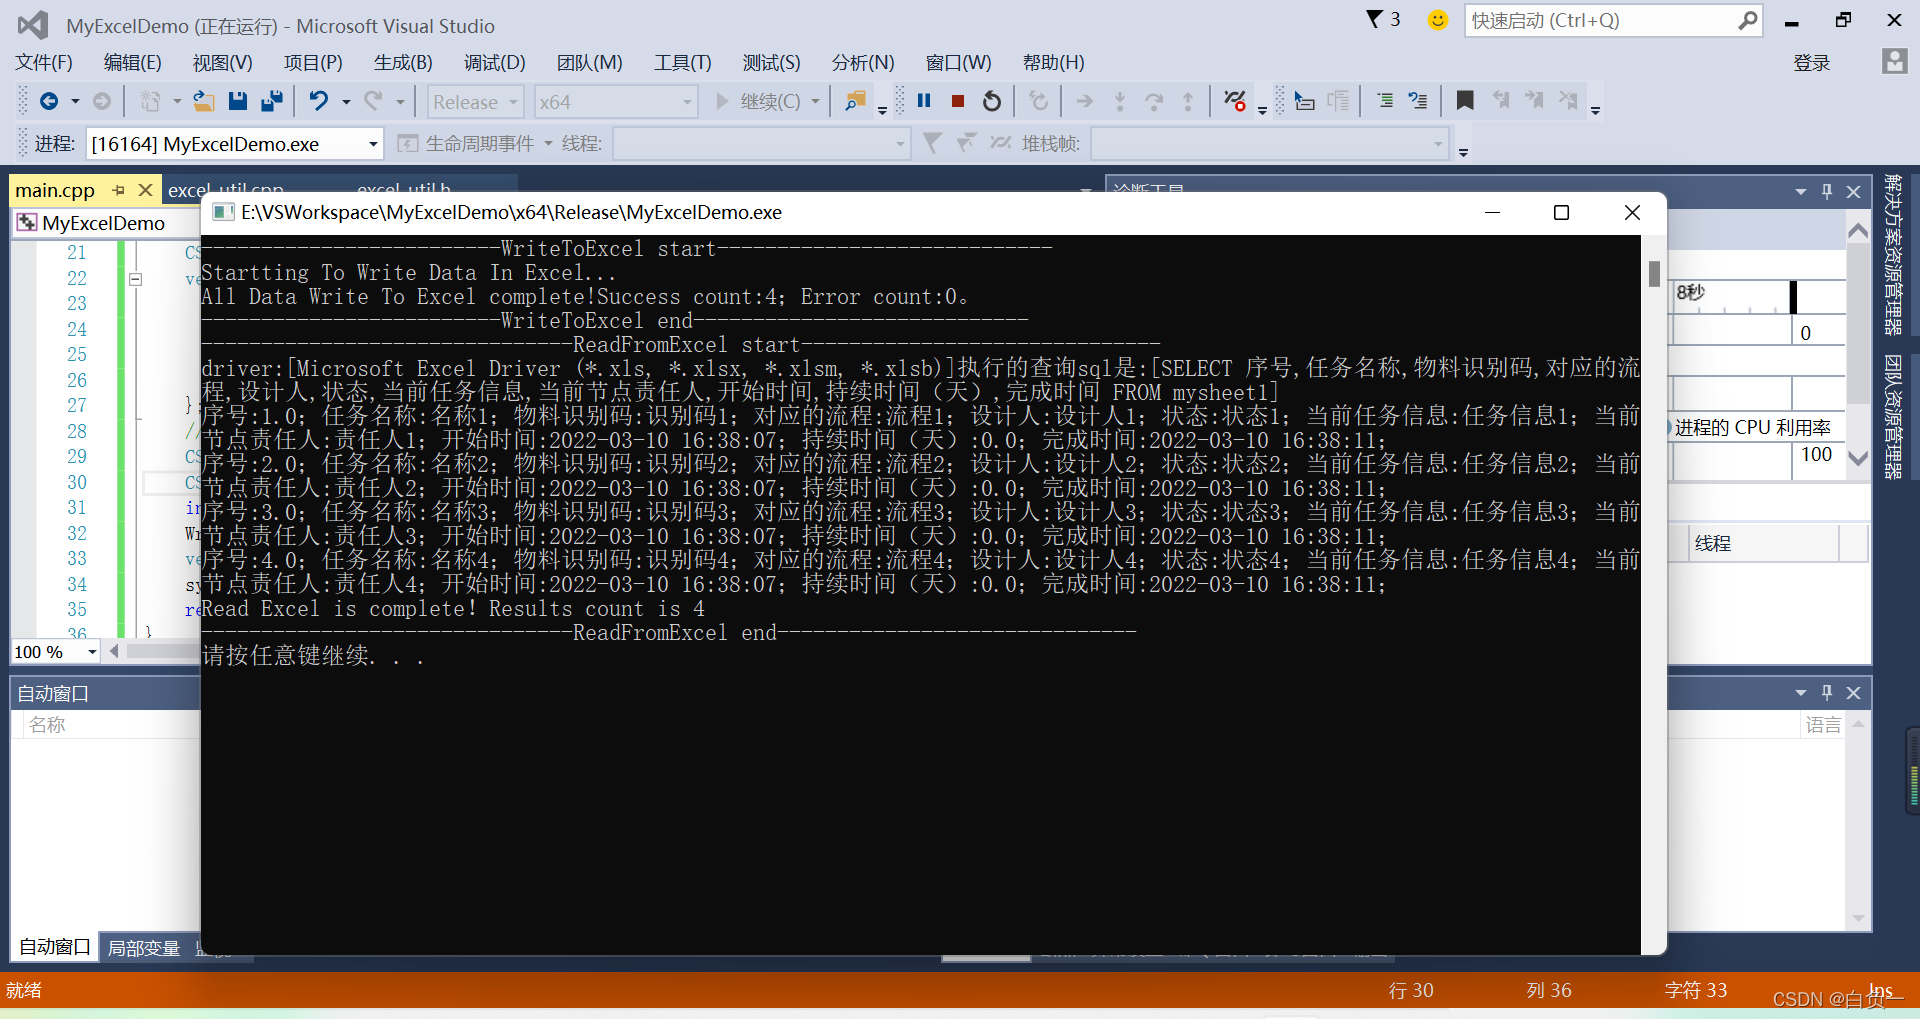1920x1019 pixels.
Task: Open the 团队资源管理器 side tab
Action: pyautogui.click(x=1893, y=416)
